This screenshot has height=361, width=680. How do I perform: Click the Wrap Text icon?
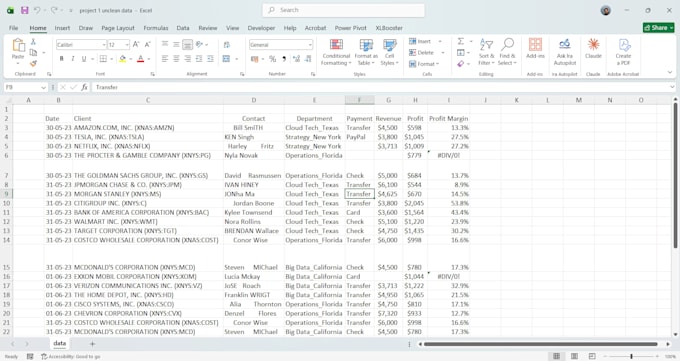click(x=226, y=45)
